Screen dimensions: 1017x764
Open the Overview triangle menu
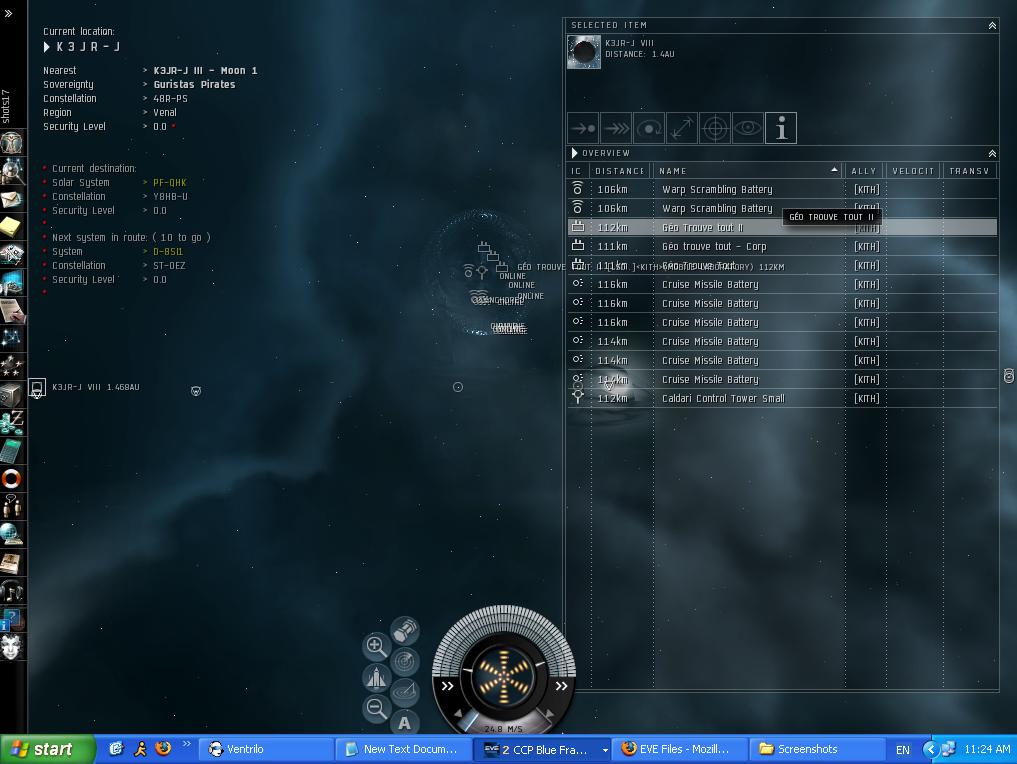click(x=575, y=153)
